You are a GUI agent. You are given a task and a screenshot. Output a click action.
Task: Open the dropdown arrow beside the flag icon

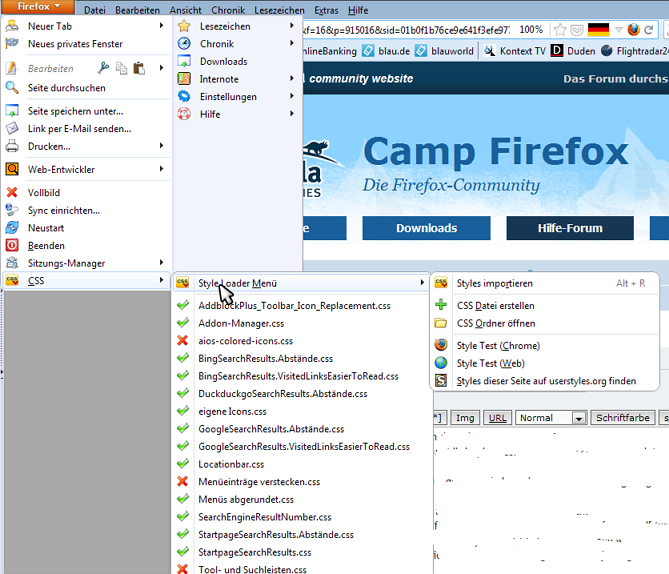(x=619, y=30)
